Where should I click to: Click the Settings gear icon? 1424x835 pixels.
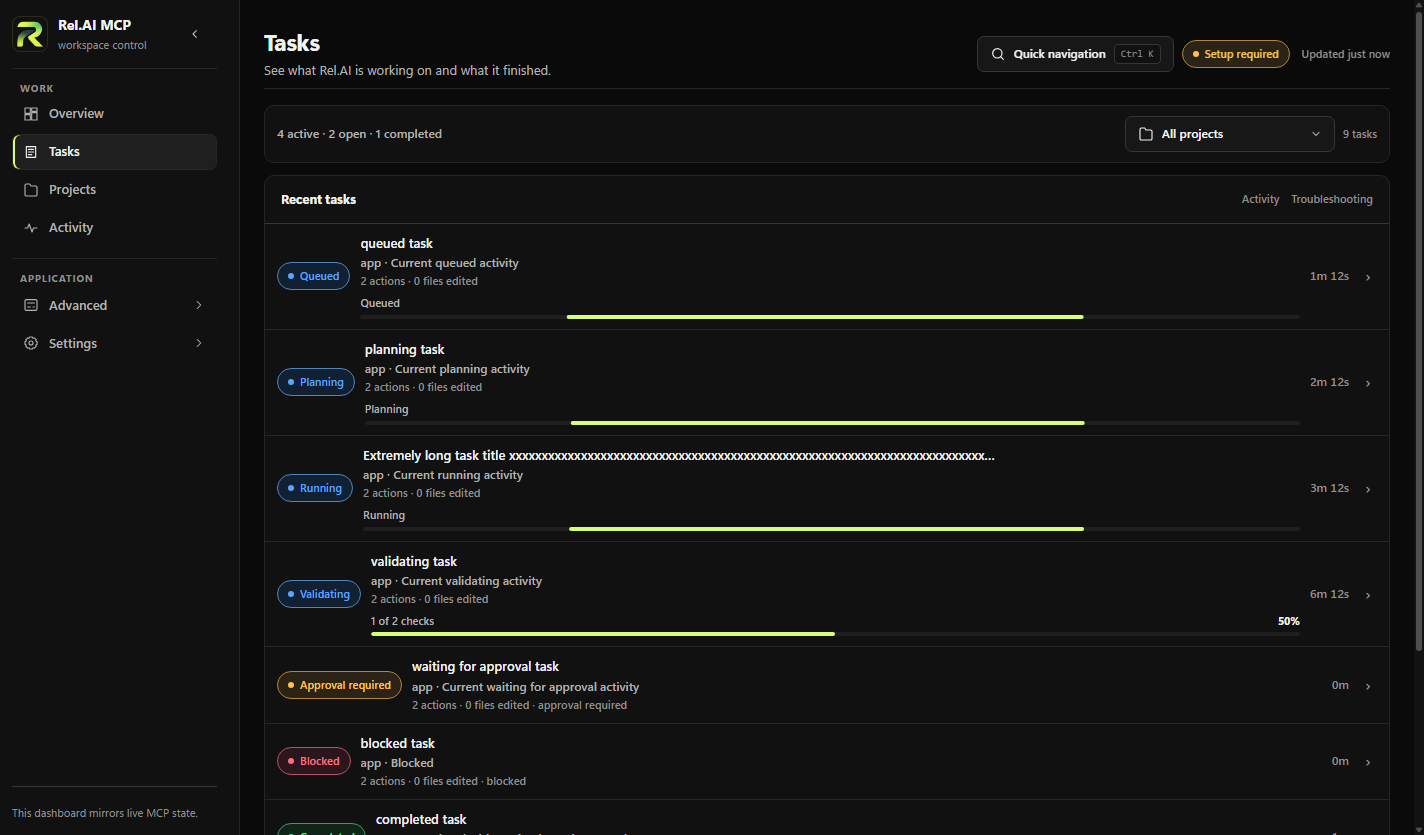pyautogui.click(x=31, y=344)
